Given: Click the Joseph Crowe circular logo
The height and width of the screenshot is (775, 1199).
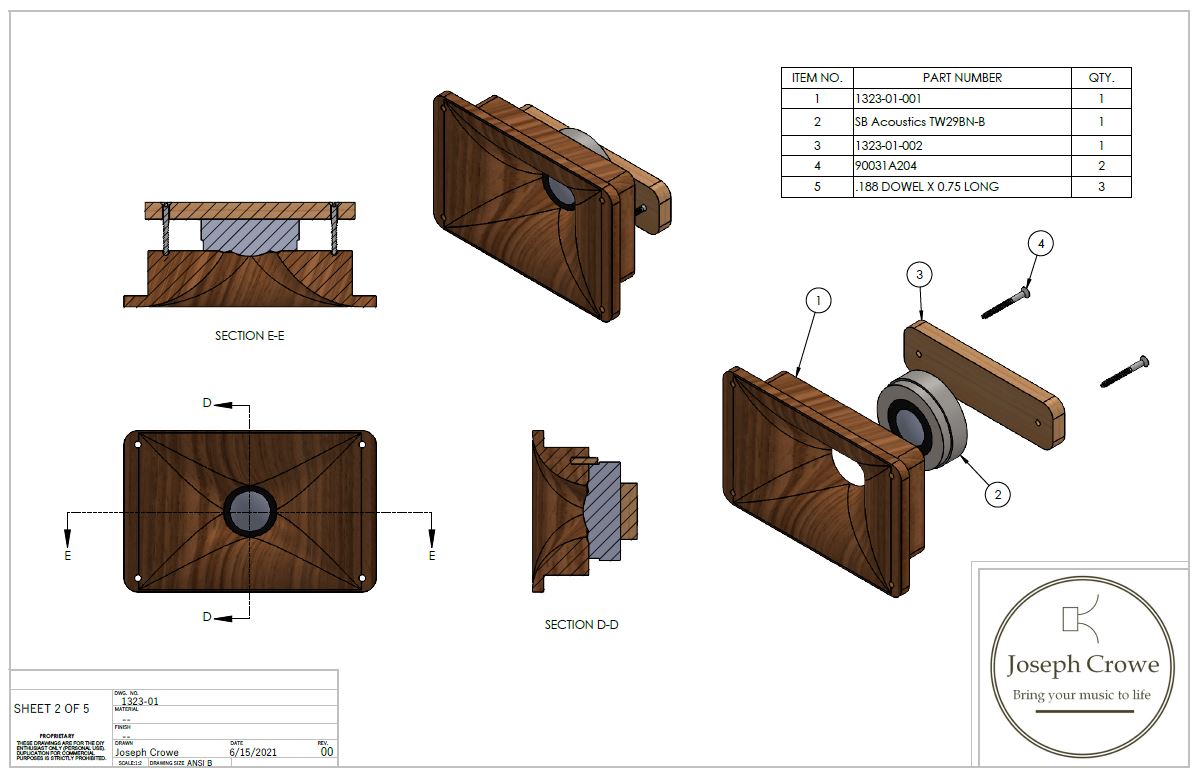Looking at the screenshot, I should [1083, 663].
